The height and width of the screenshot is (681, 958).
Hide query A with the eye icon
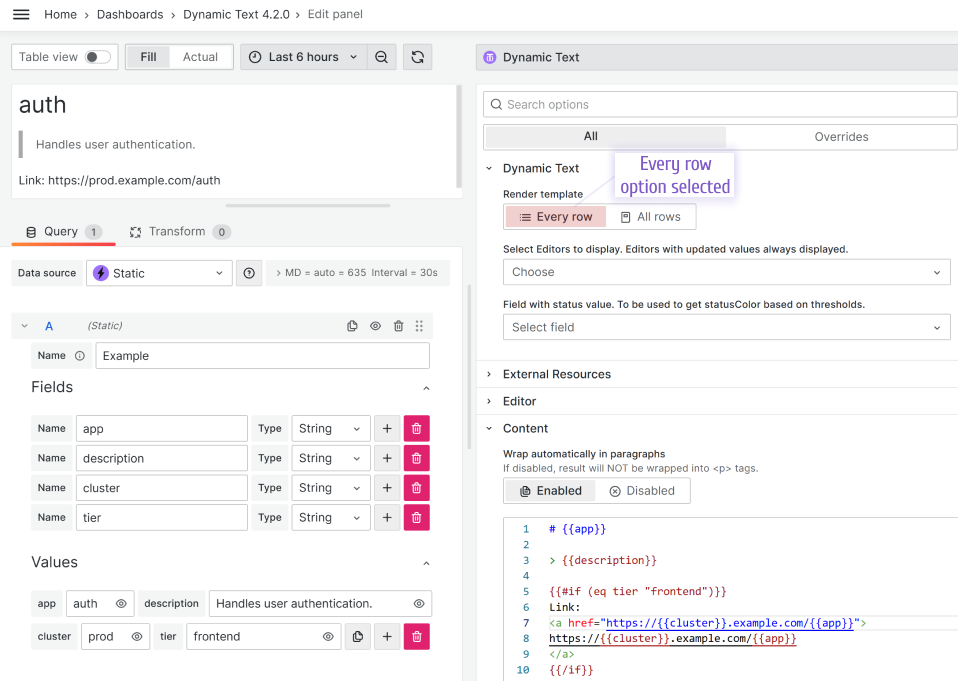pyautogui.click(x=375, y=325)
